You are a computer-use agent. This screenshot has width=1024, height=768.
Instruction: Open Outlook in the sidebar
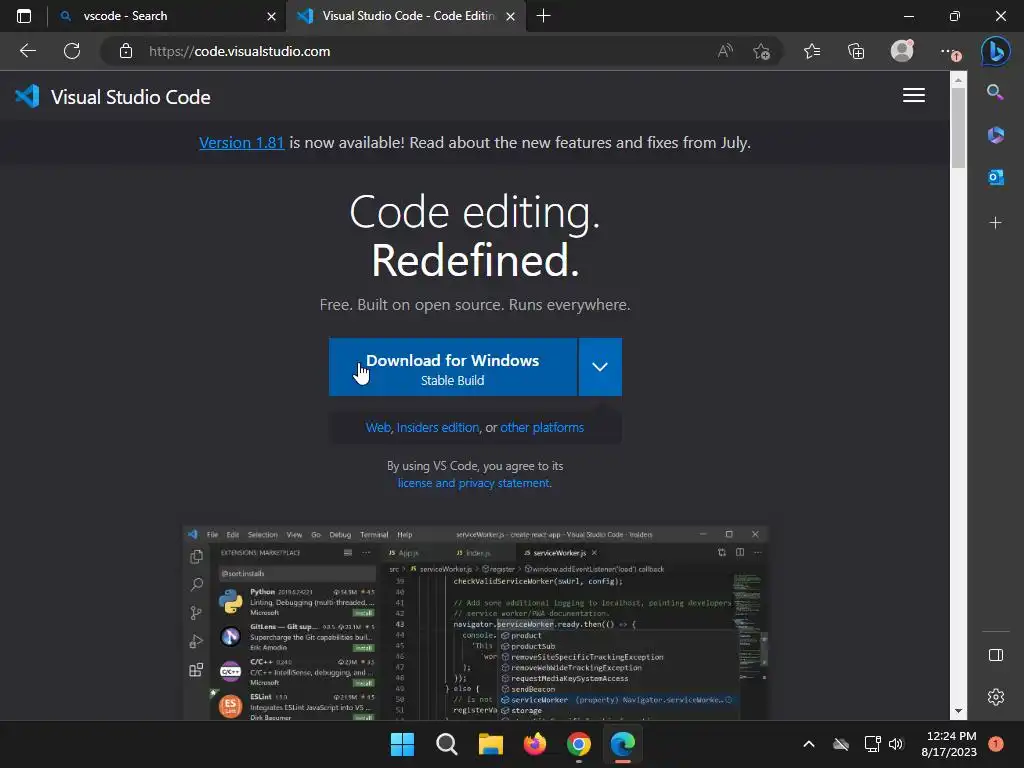(995, 177)
